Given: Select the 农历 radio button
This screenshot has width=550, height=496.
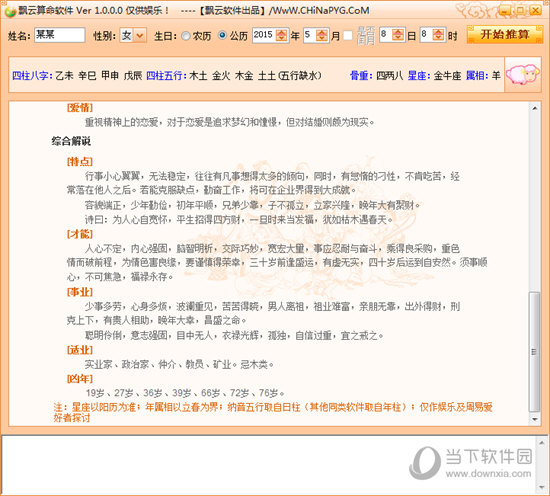Looking at the screenshot, I should (x=186, y=36).
